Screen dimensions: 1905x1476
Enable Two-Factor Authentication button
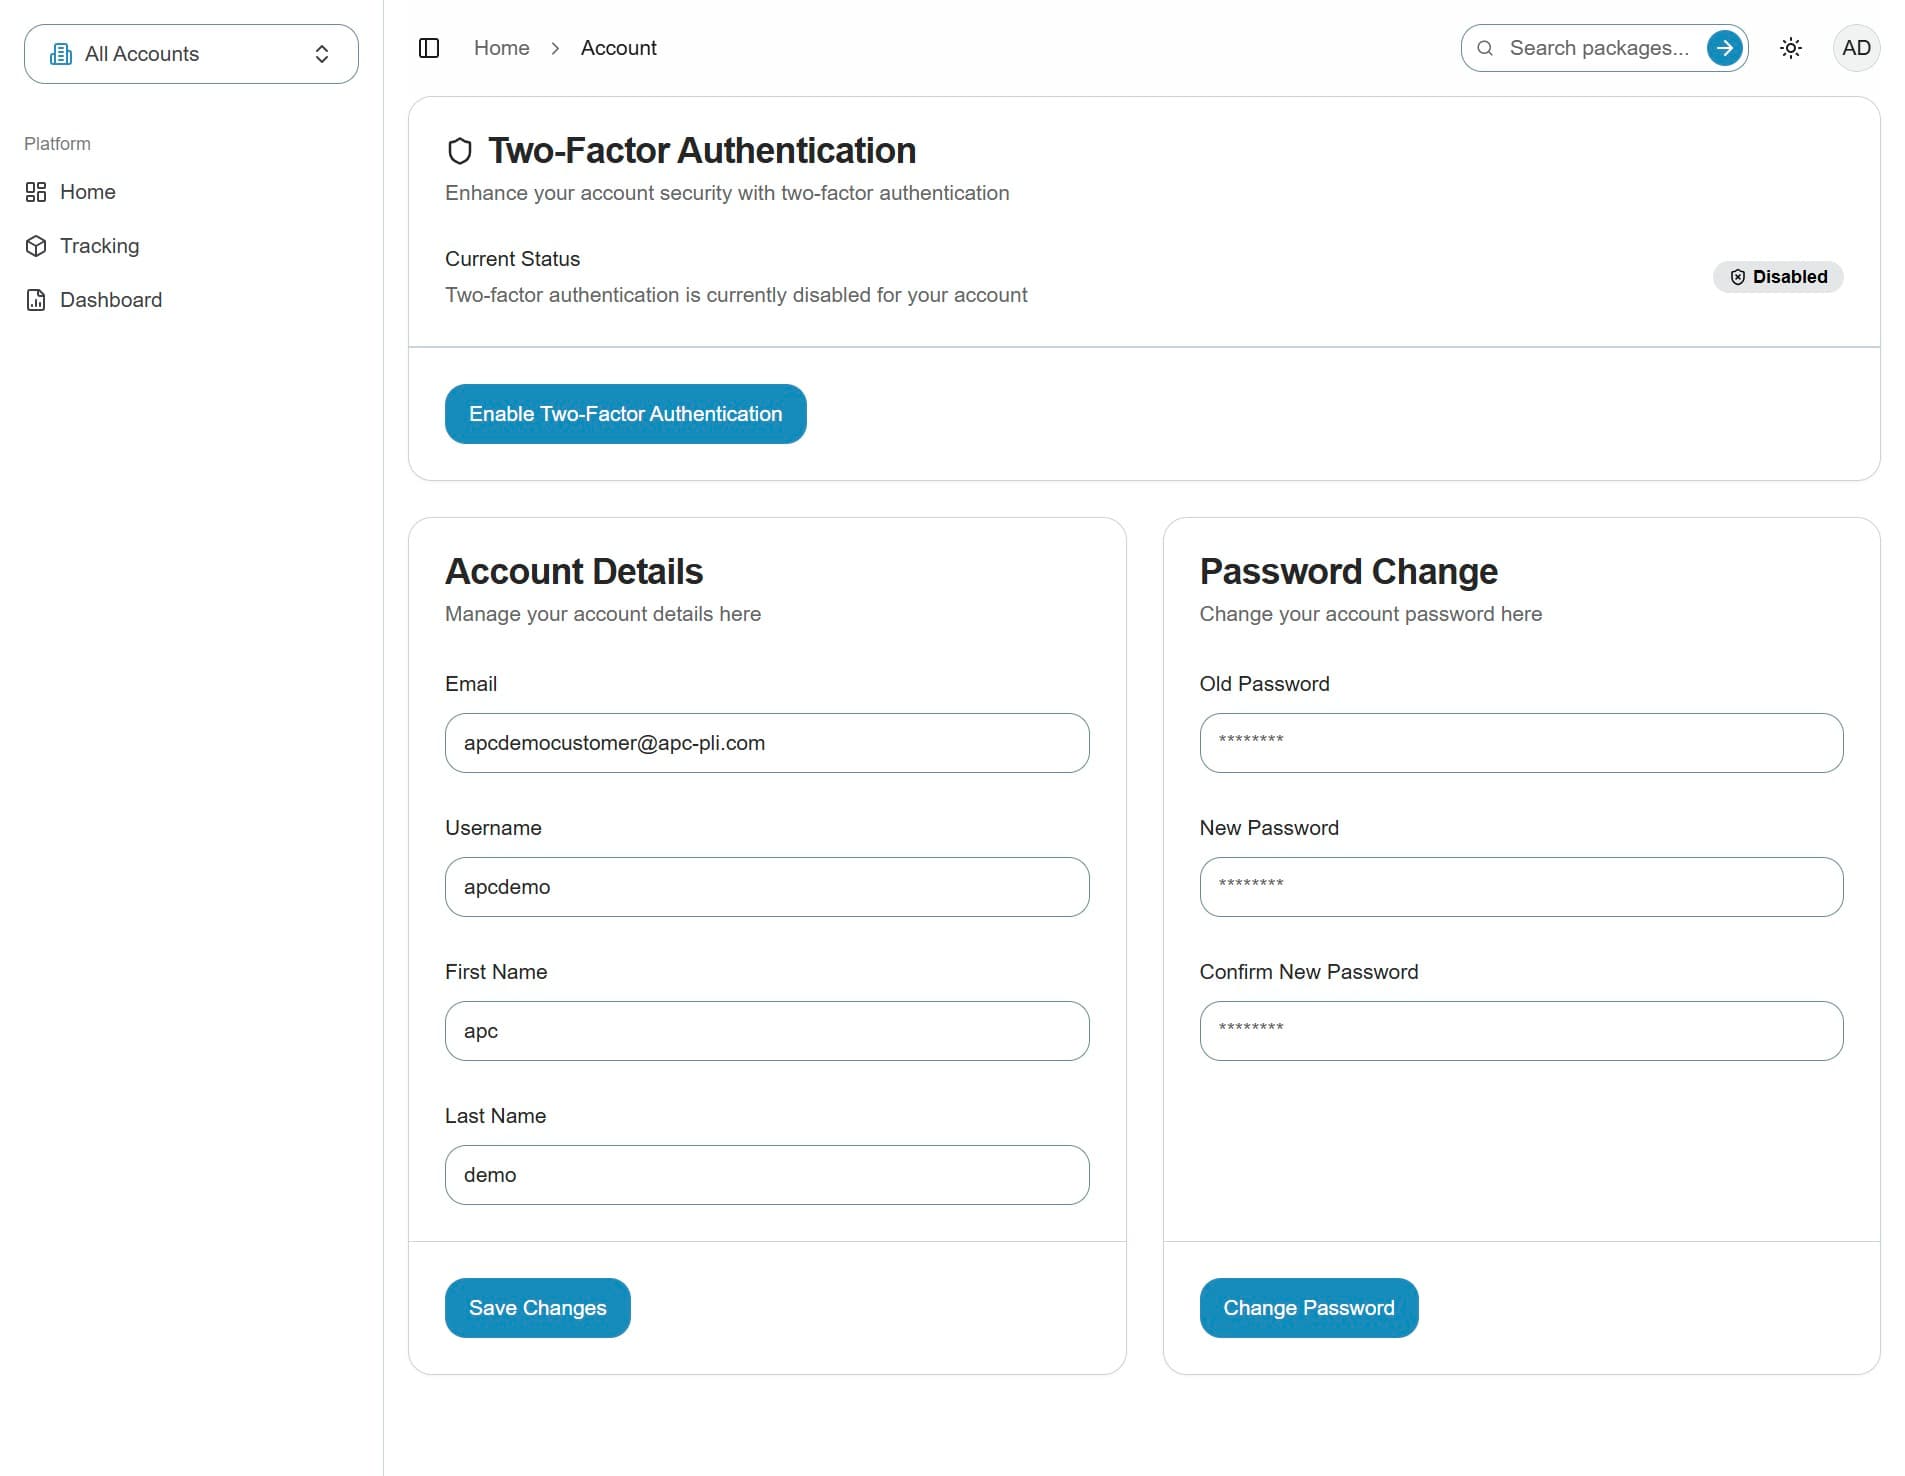click(626, 414)
